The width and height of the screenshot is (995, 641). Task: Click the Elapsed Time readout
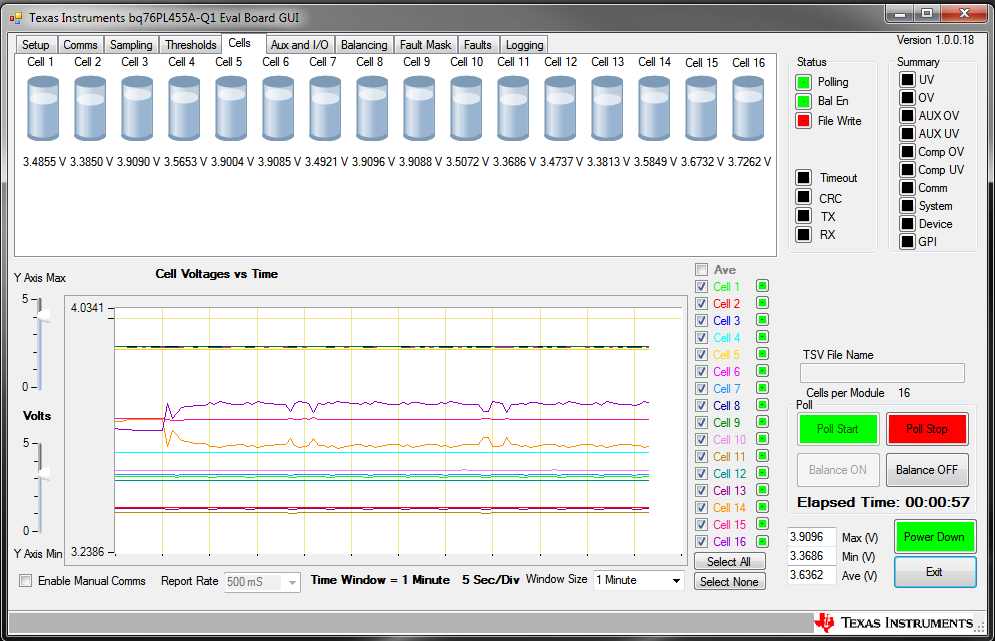click(x=883, y=503)
